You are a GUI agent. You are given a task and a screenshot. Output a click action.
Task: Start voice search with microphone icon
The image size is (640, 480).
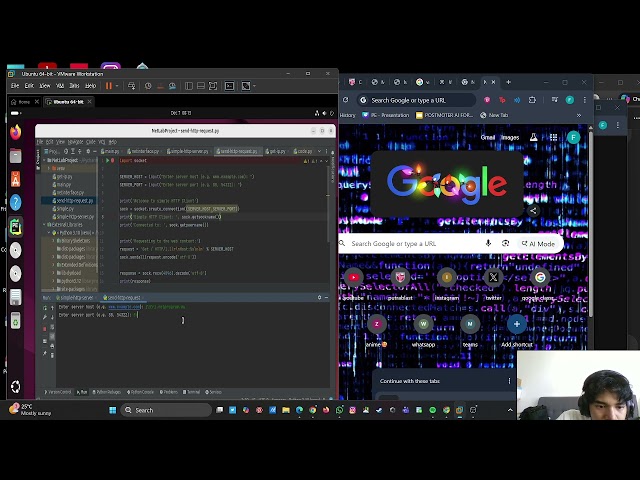488,243
